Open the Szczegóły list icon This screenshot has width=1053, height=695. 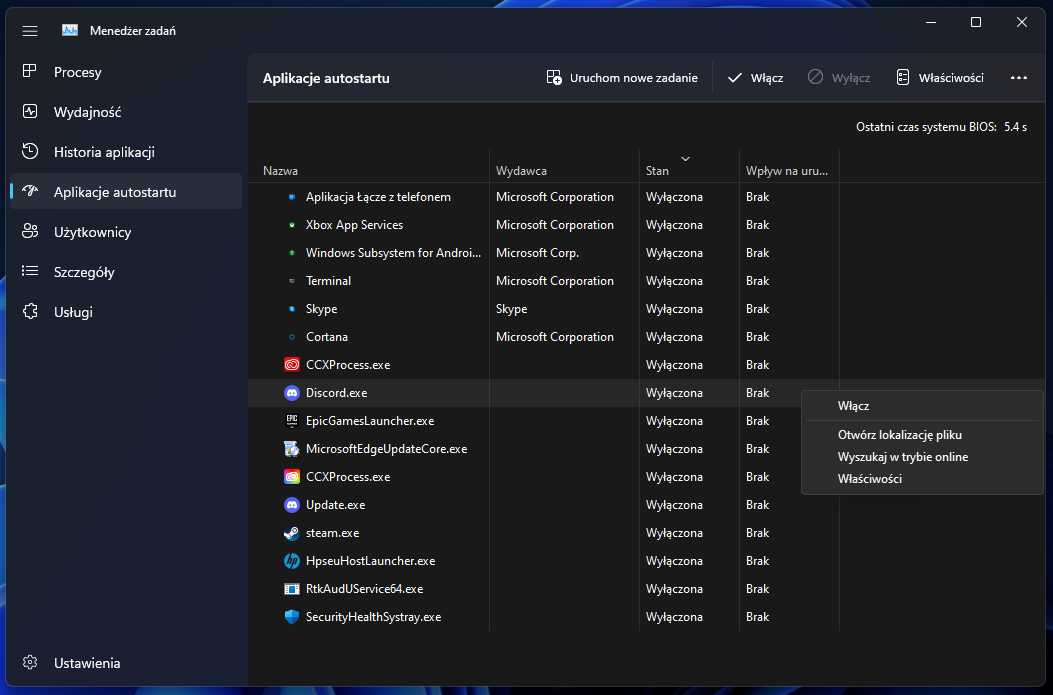pyautogui.click(x=30, y=271)
